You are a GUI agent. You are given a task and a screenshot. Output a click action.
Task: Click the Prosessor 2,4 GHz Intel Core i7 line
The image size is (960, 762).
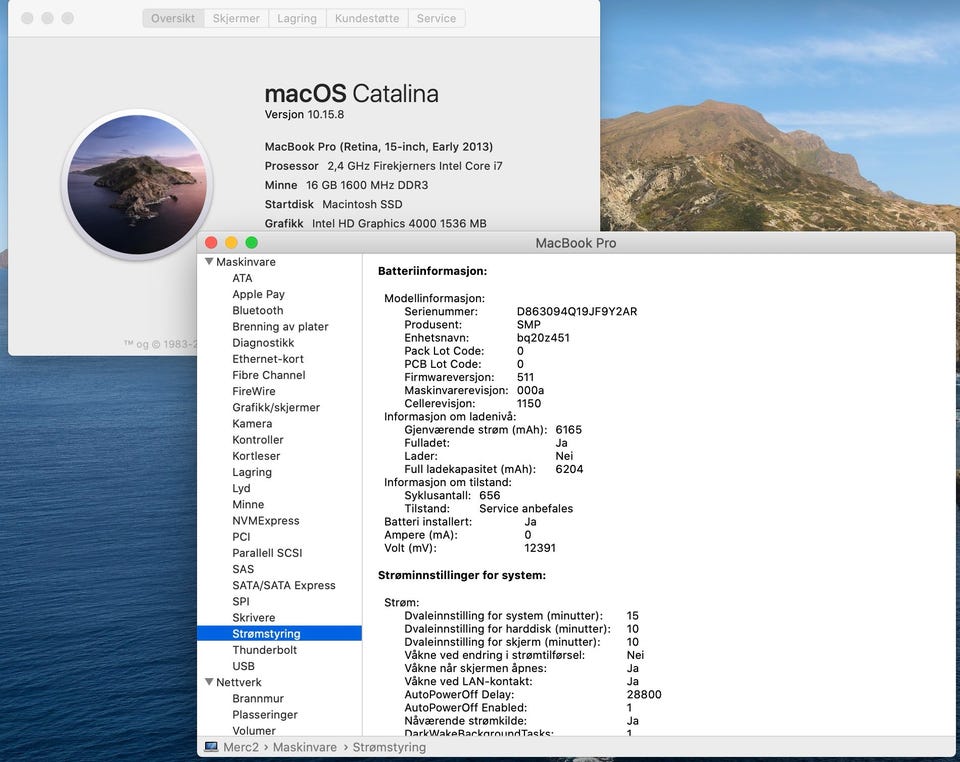point(384,166)
